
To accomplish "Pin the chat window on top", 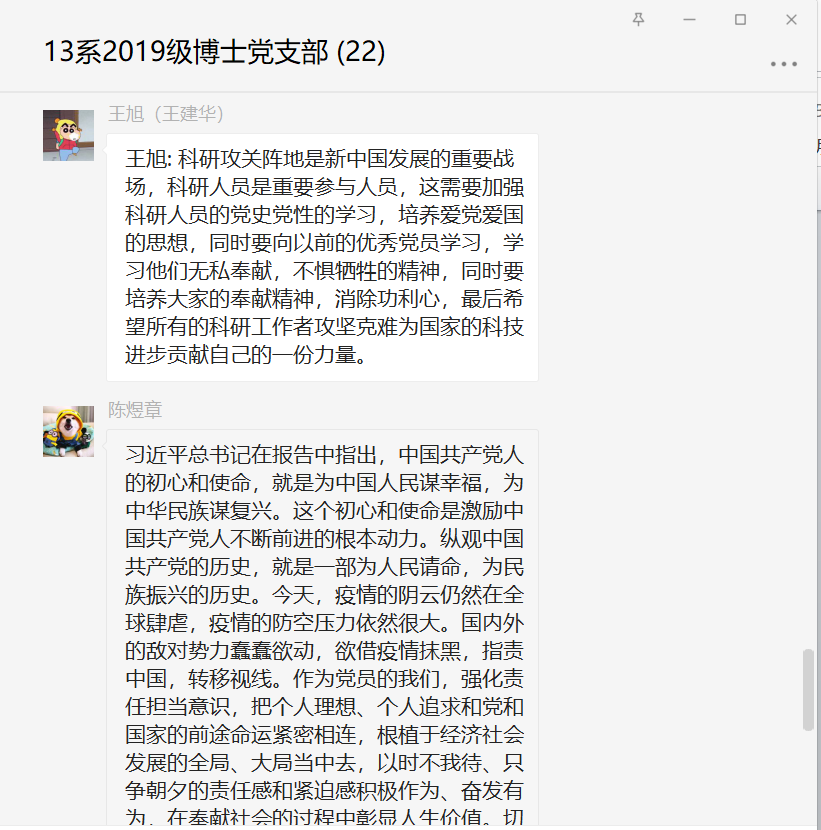I will 638,20.
